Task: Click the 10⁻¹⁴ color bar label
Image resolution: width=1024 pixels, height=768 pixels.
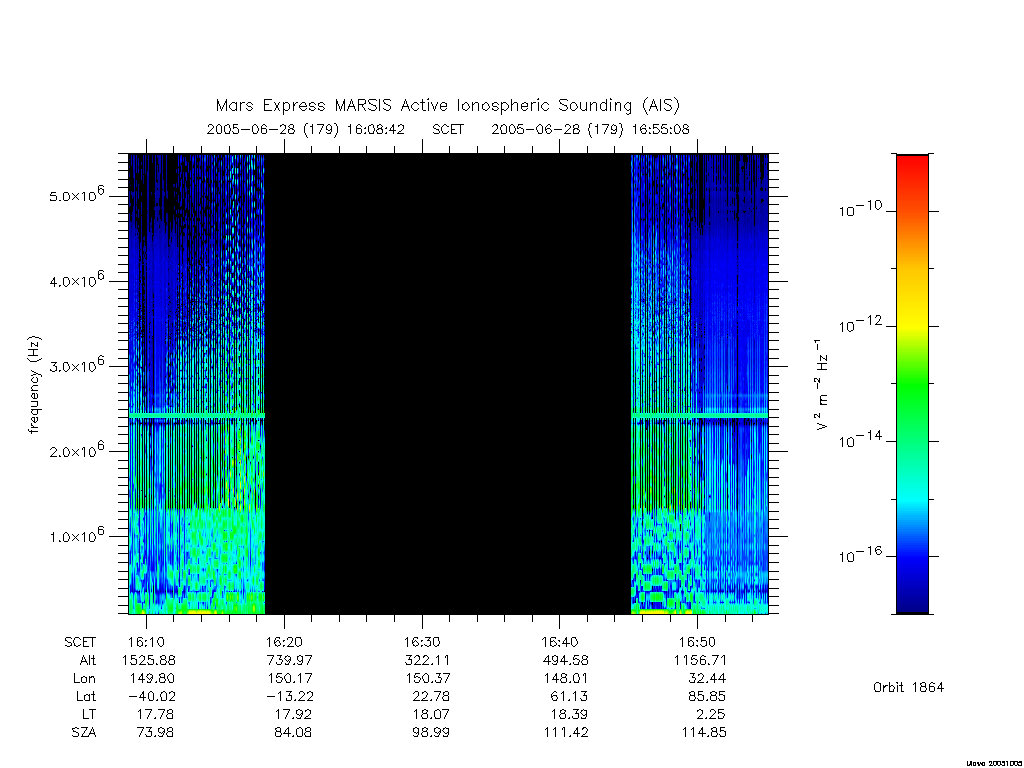Action: pyautogui.click(x=861, y=440)
